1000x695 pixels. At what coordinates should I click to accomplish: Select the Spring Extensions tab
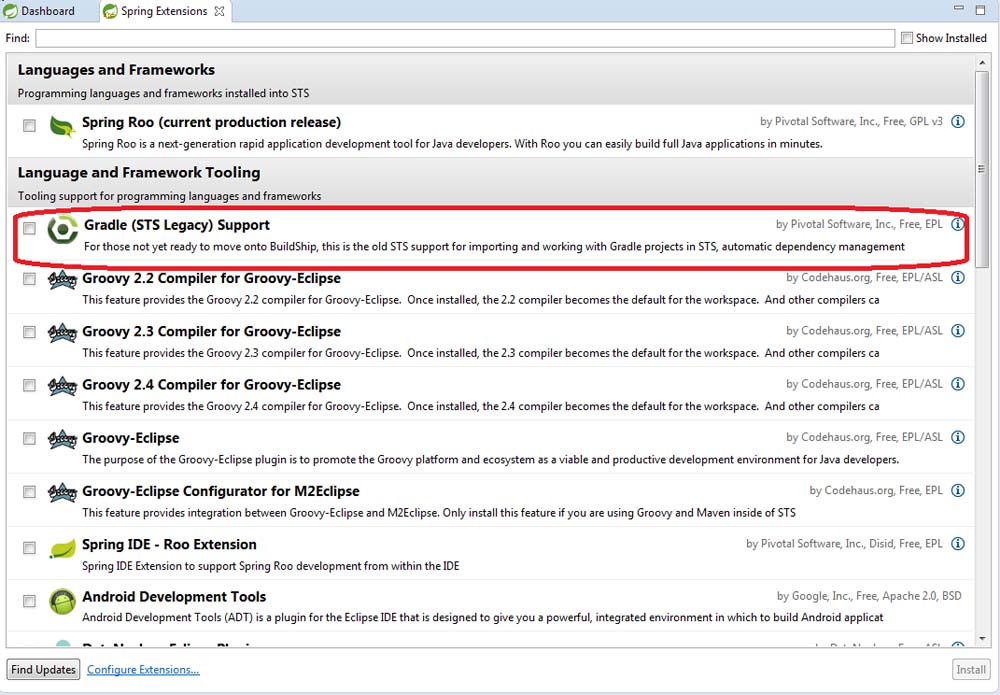tap(165, 11)
